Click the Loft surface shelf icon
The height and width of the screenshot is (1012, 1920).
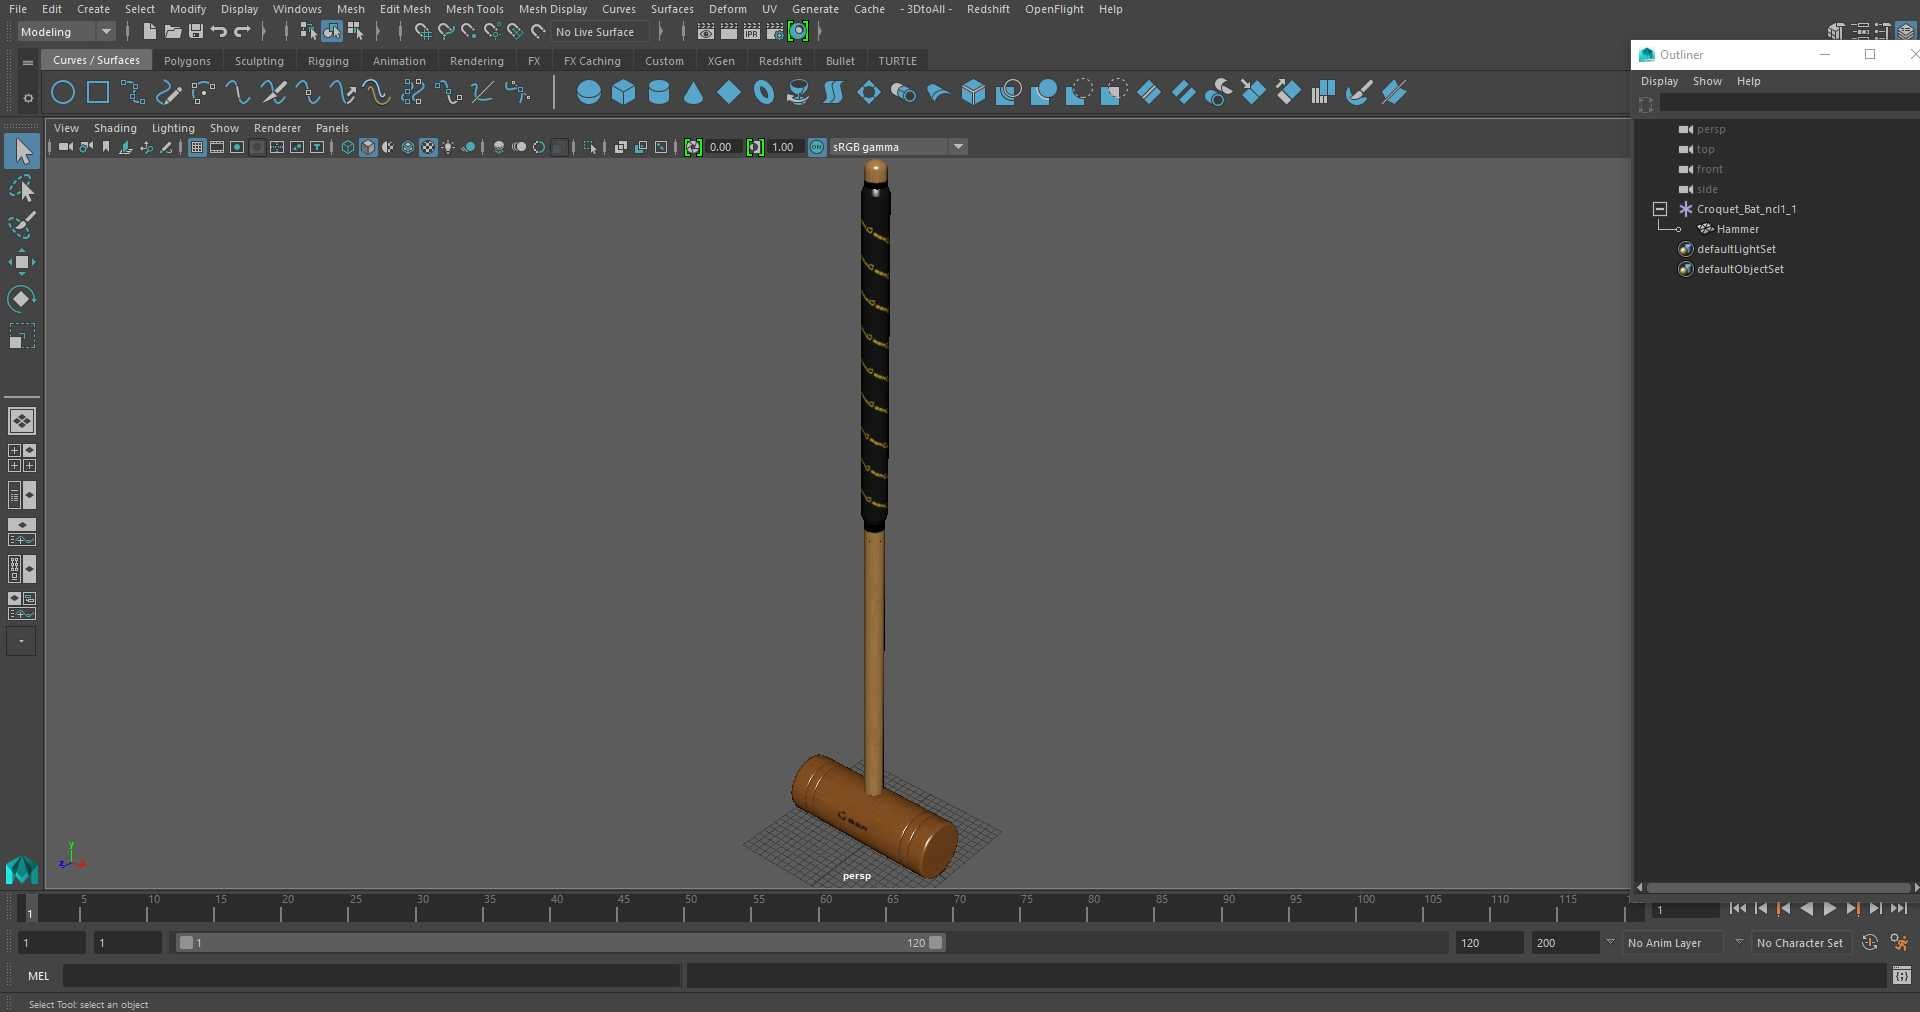coord(833,93)
